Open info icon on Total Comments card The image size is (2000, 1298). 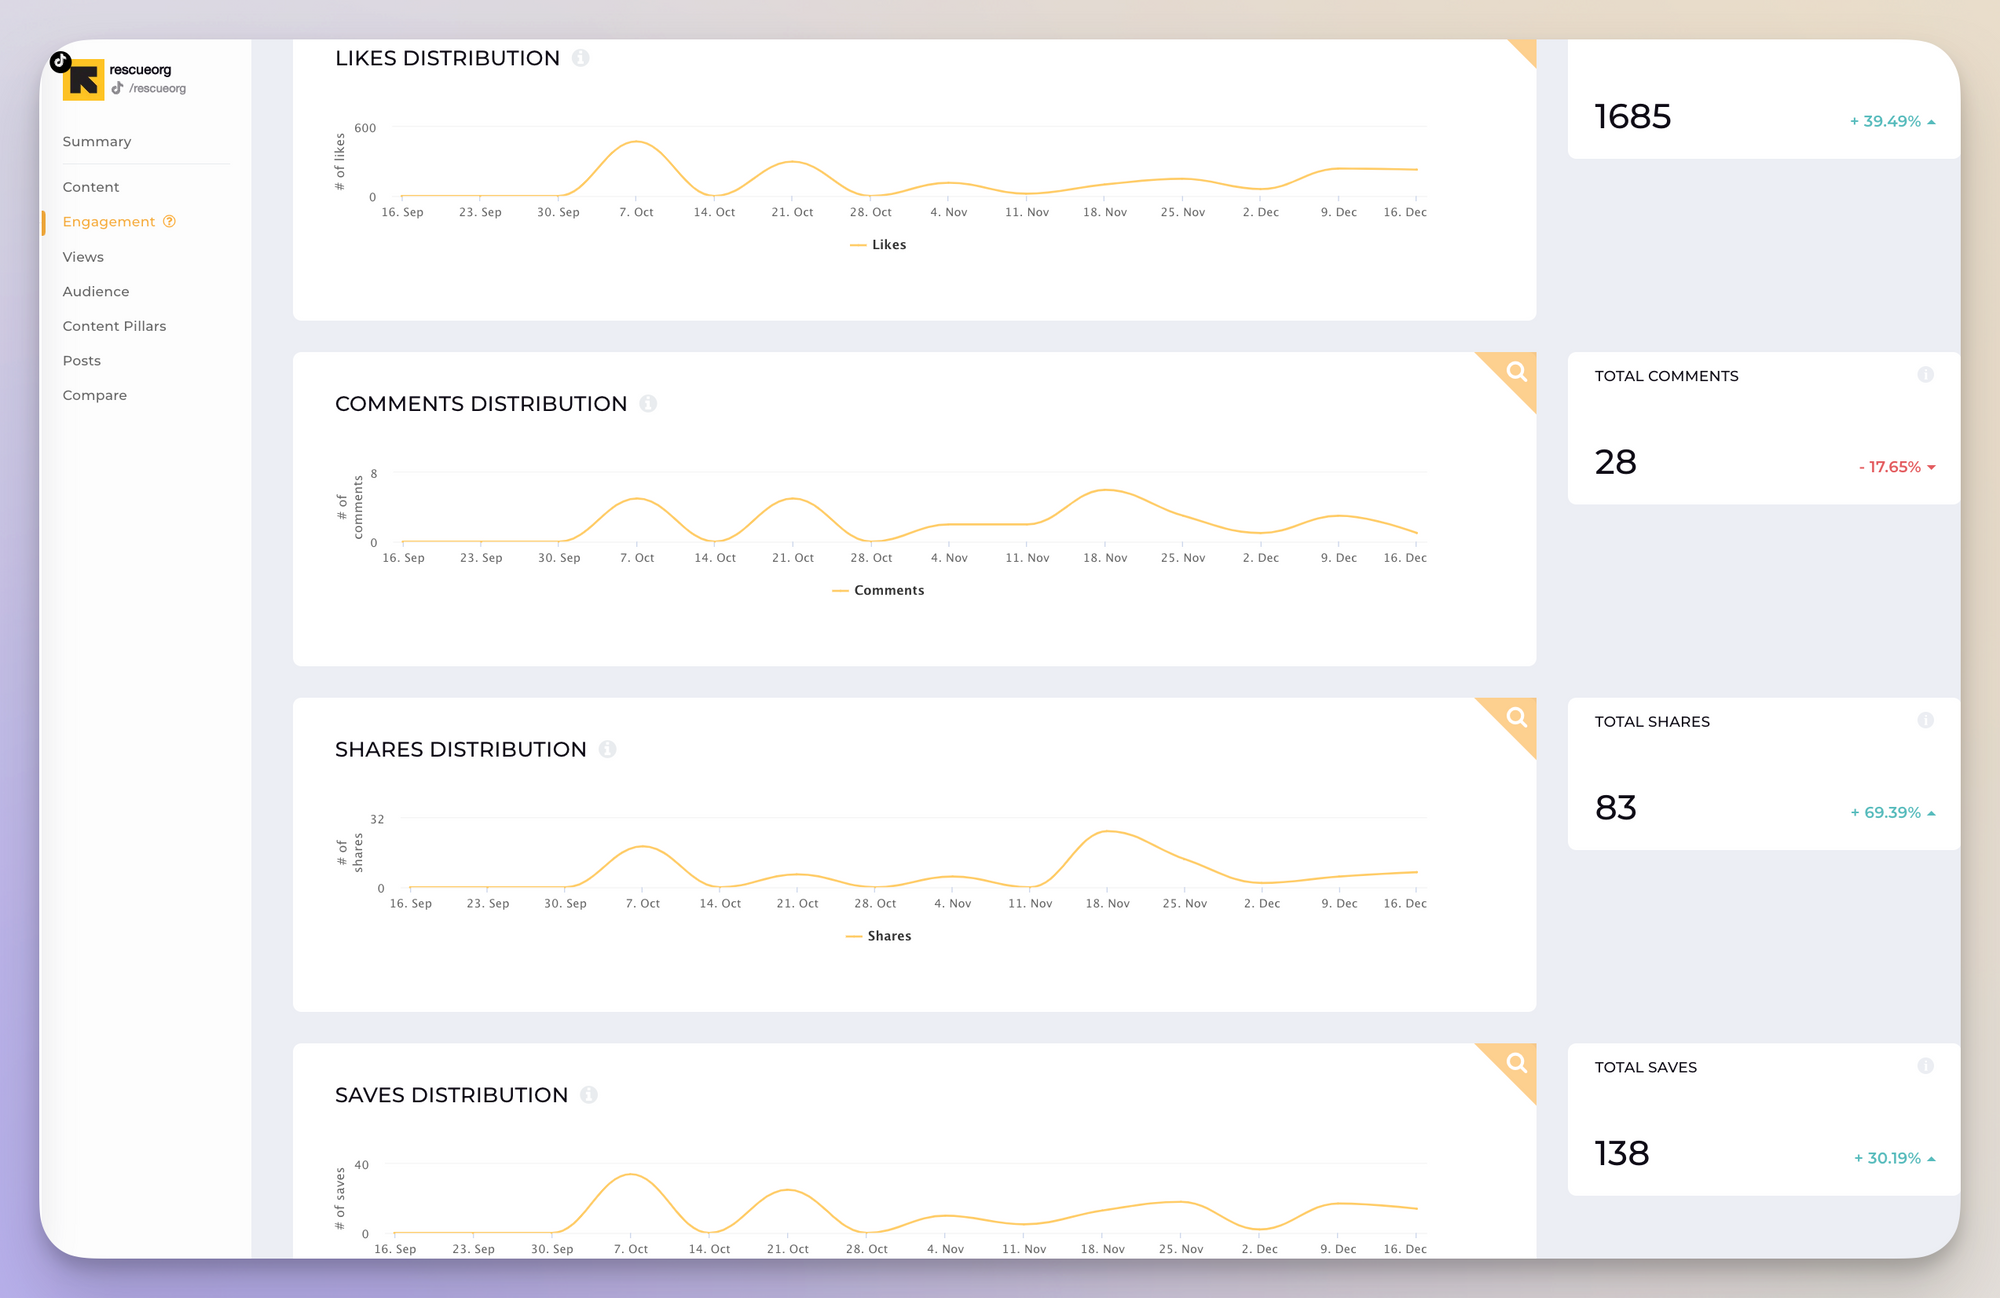click(1925, 375)
